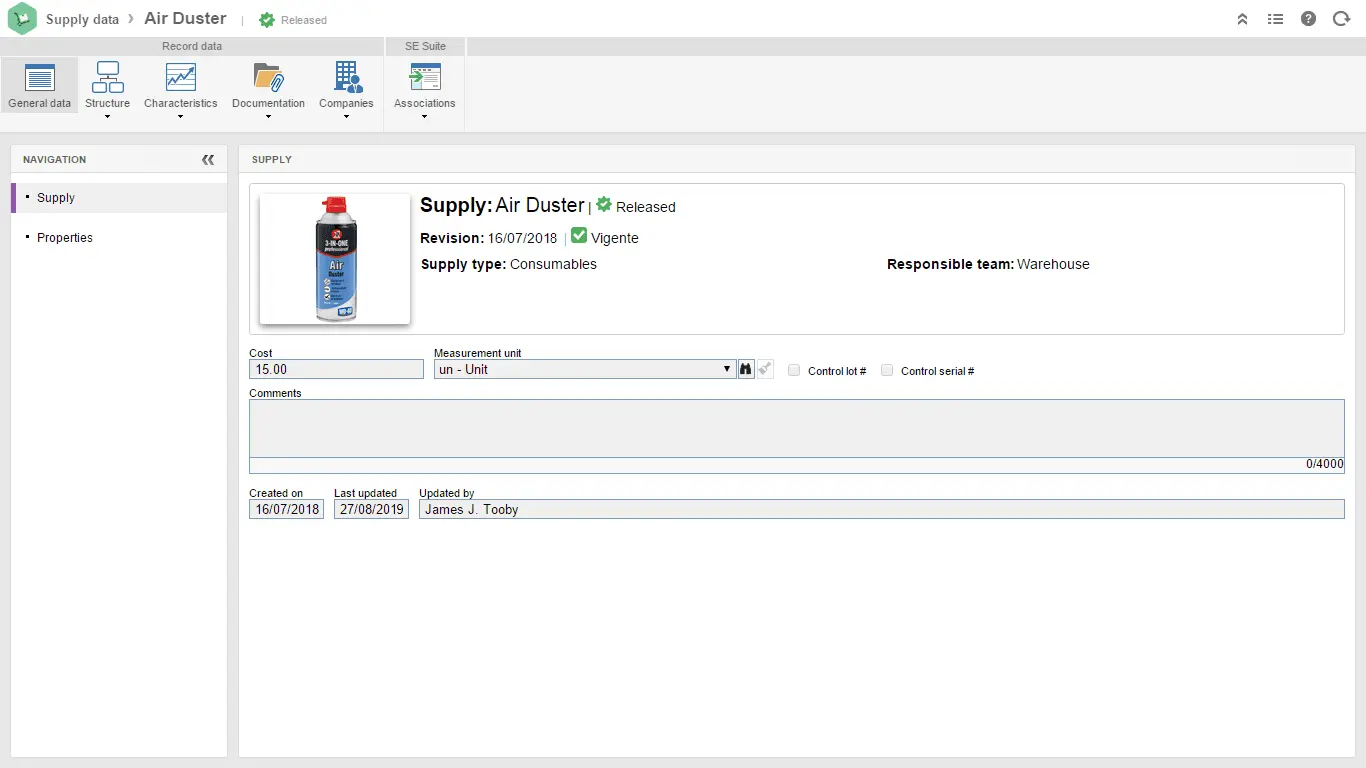Expand the arrow under Structure

pyautogui.click(x=107, y=117)
